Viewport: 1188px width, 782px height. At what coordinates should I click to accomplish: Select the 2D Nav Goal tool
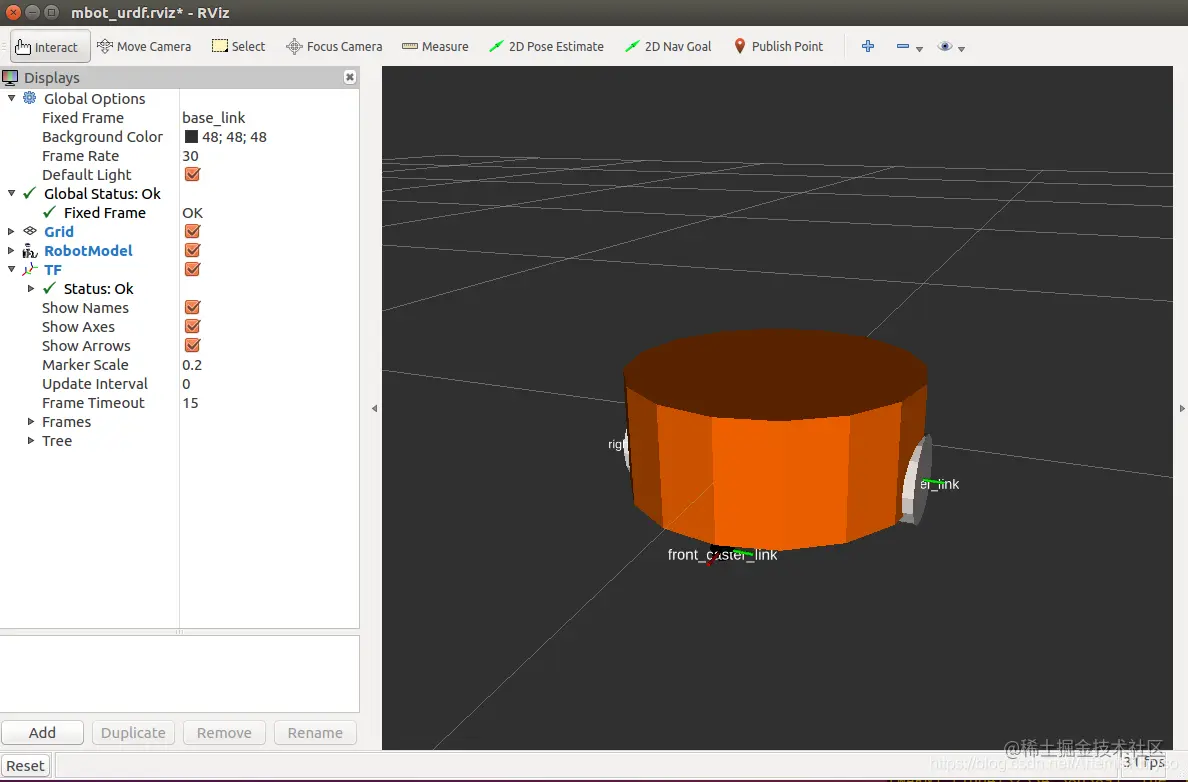click(x=668, y=46)
